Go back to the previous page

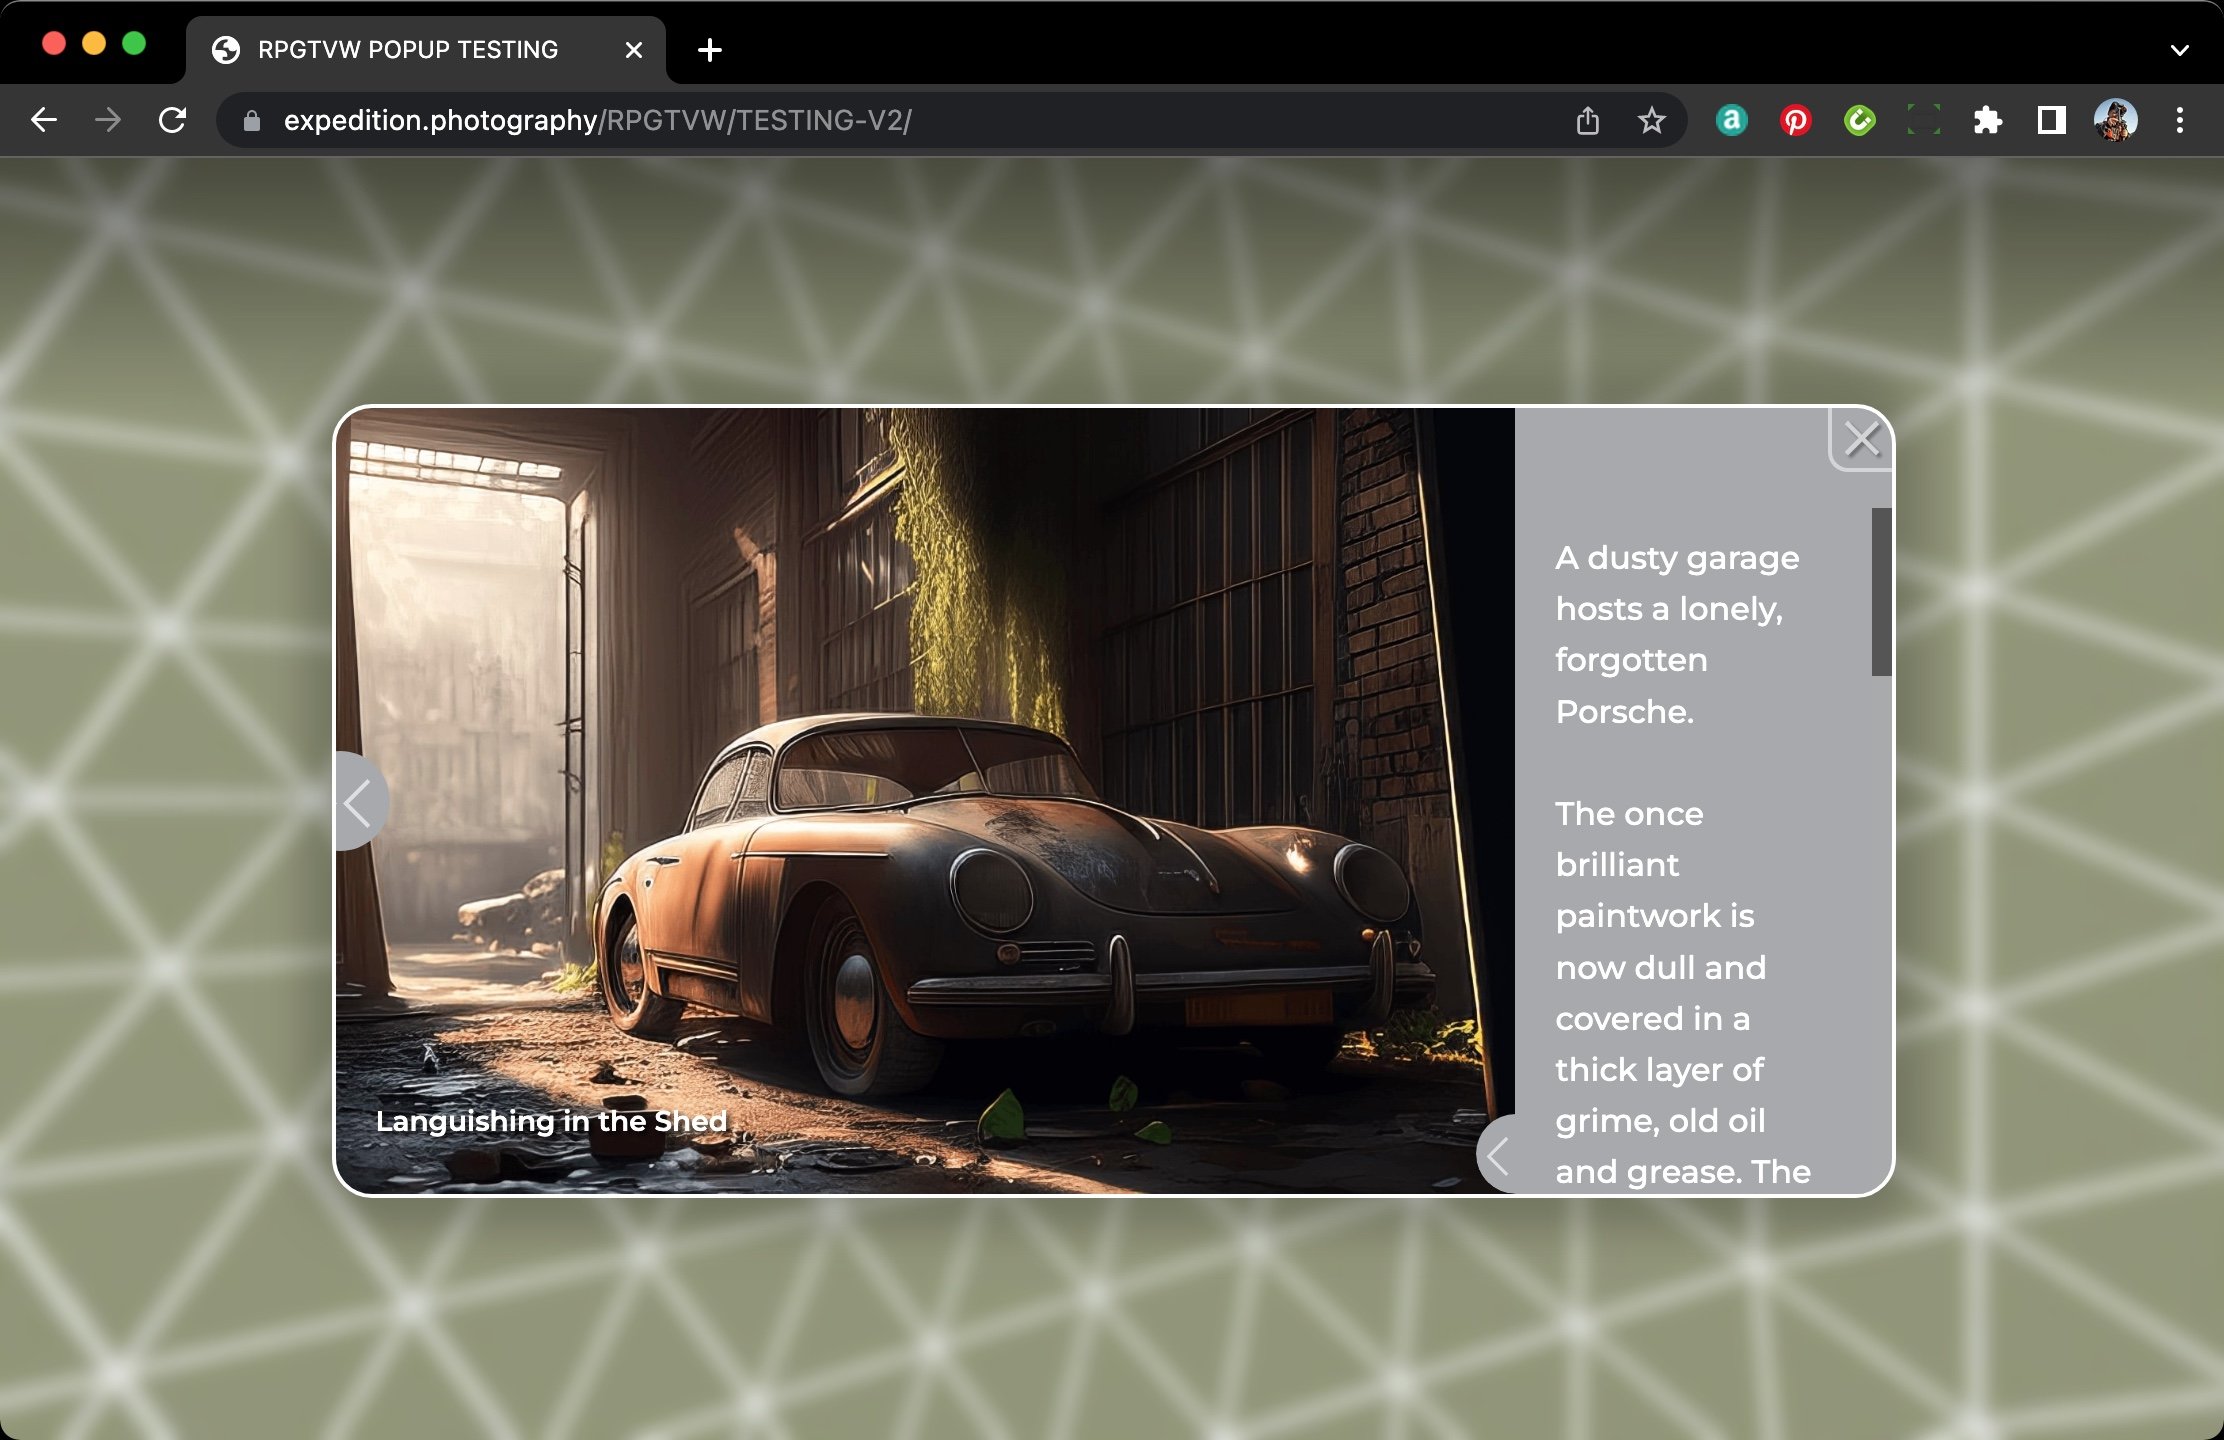44,120
